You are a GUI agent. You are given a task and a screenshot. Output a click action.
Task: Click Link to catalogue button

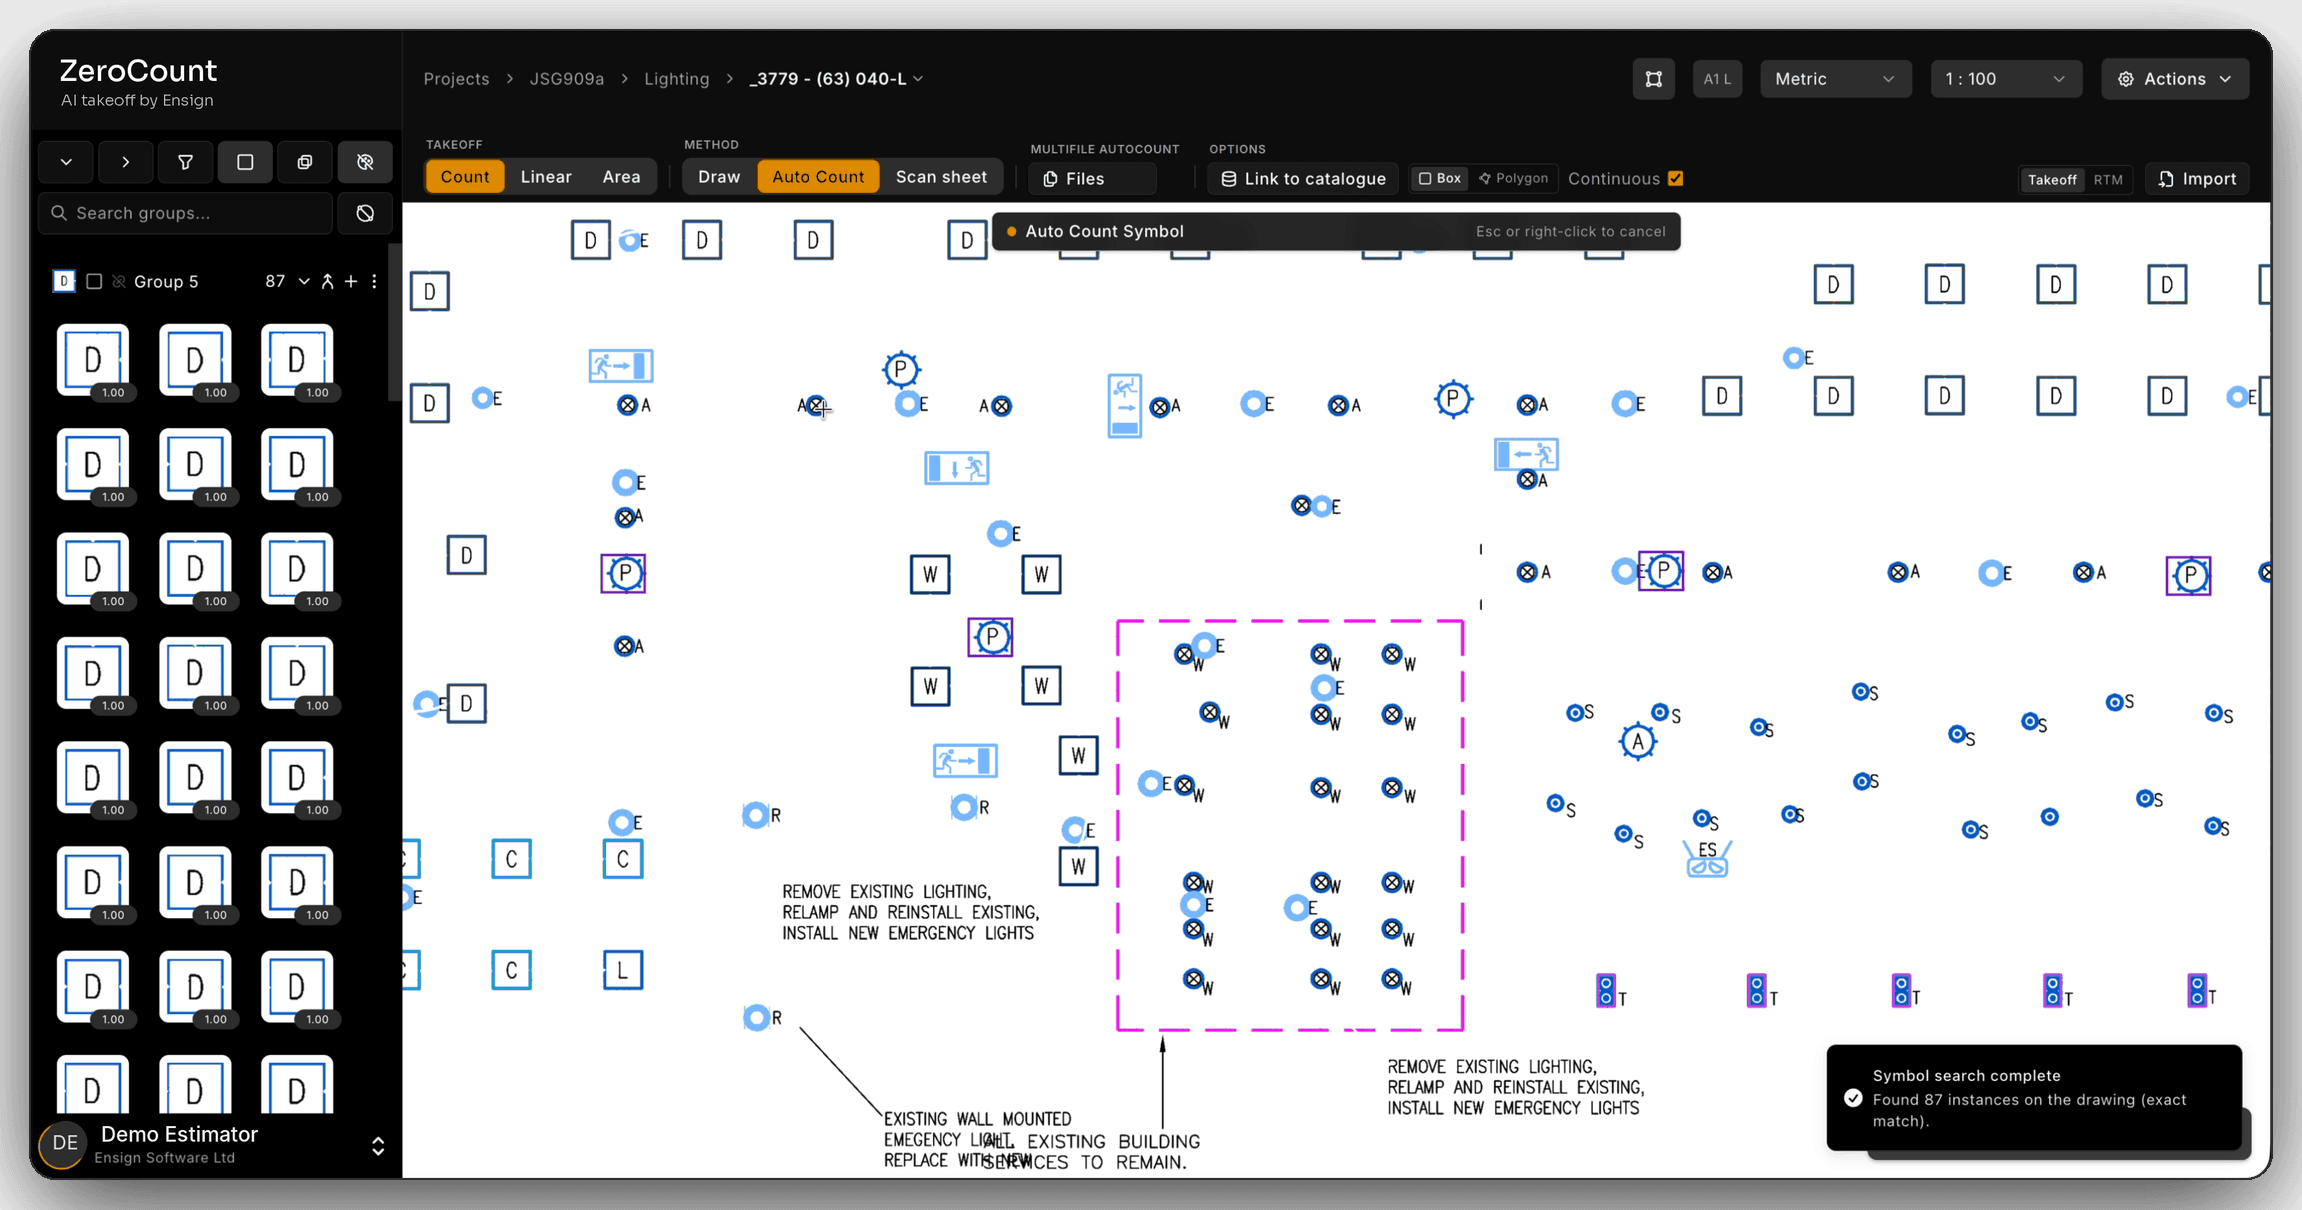coord(1303,179)
